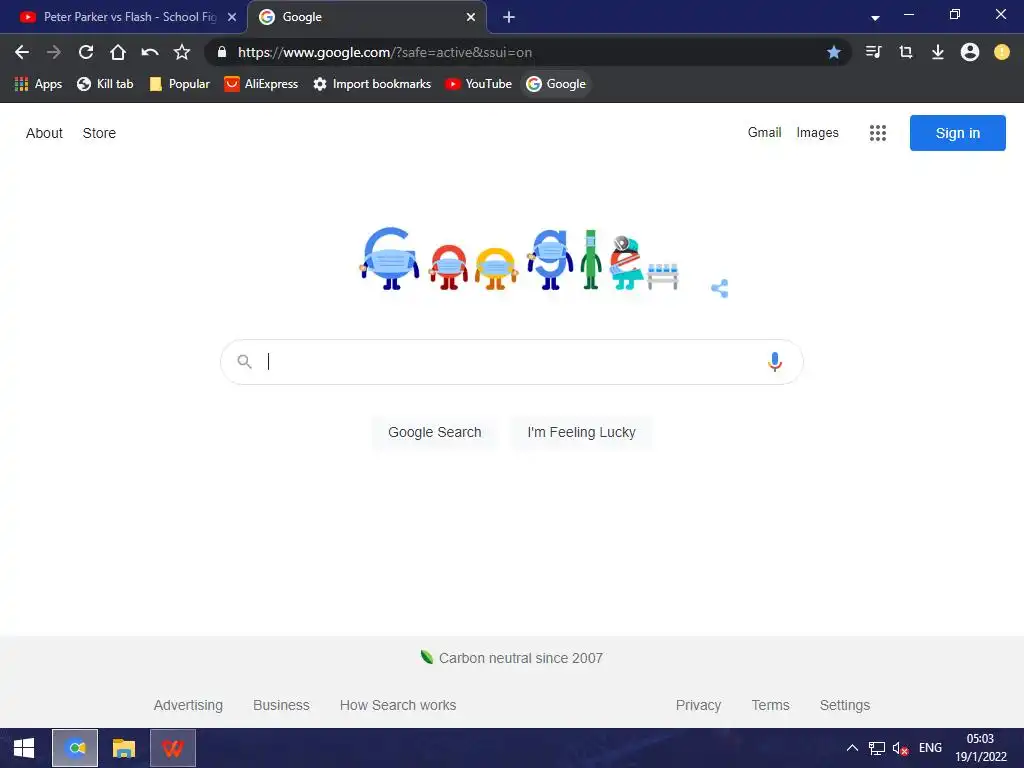1024x768 pixels.
Task: Open the Store link
Action: pyautogui.click(x=99, y=133)
